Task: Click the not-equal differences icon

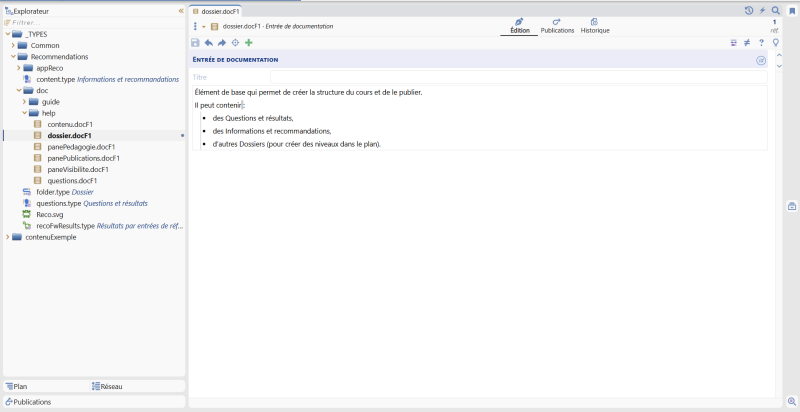Action: [747, 43]
